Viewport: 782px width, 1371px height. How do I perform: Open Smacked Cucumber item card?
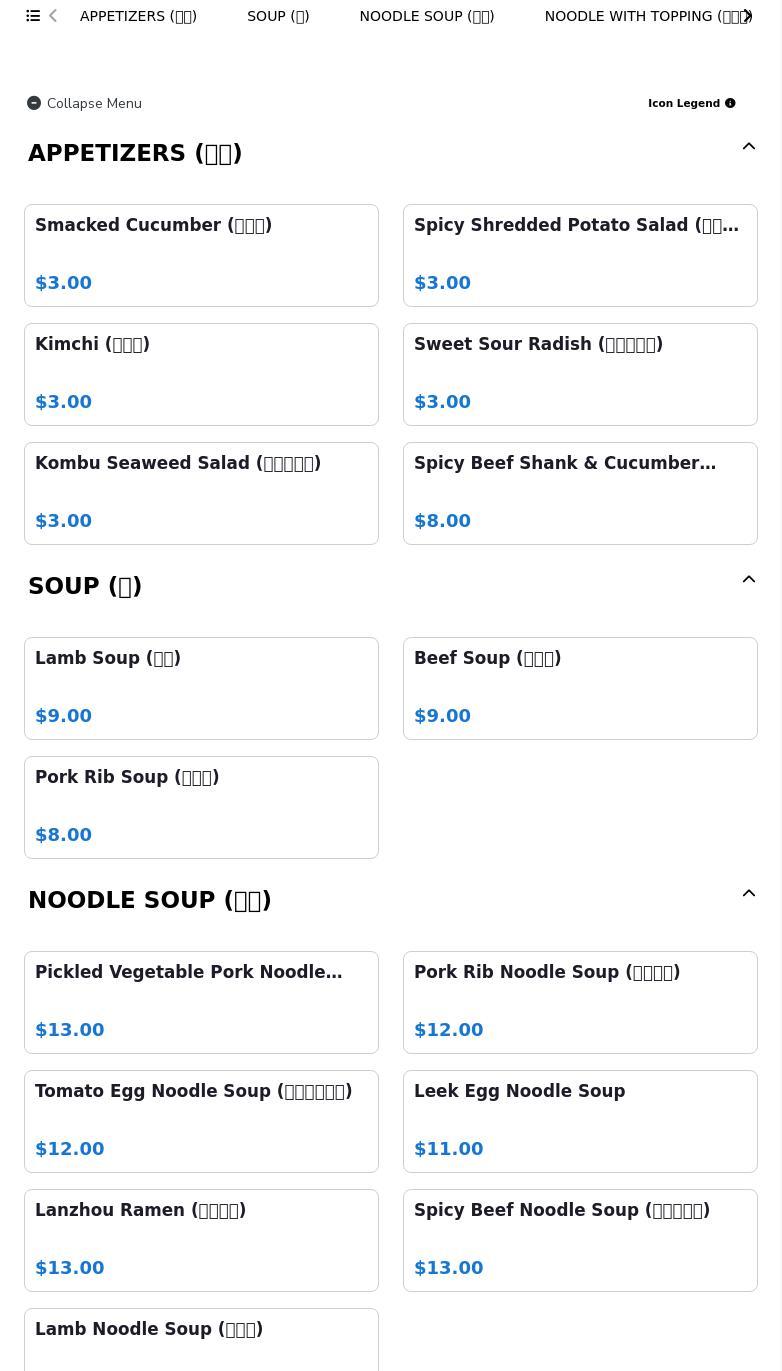click(x=201, y=255)
